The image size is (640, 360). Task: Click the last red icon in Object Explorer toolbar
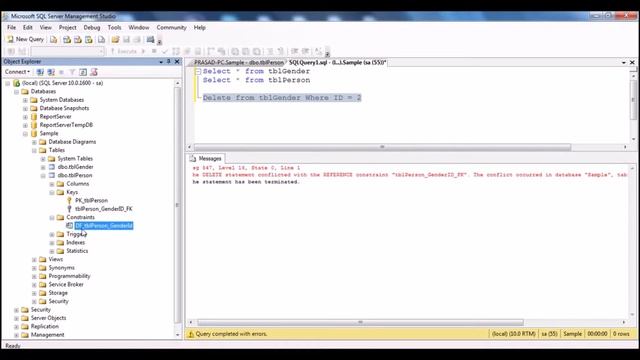click(x=93, y=72)
